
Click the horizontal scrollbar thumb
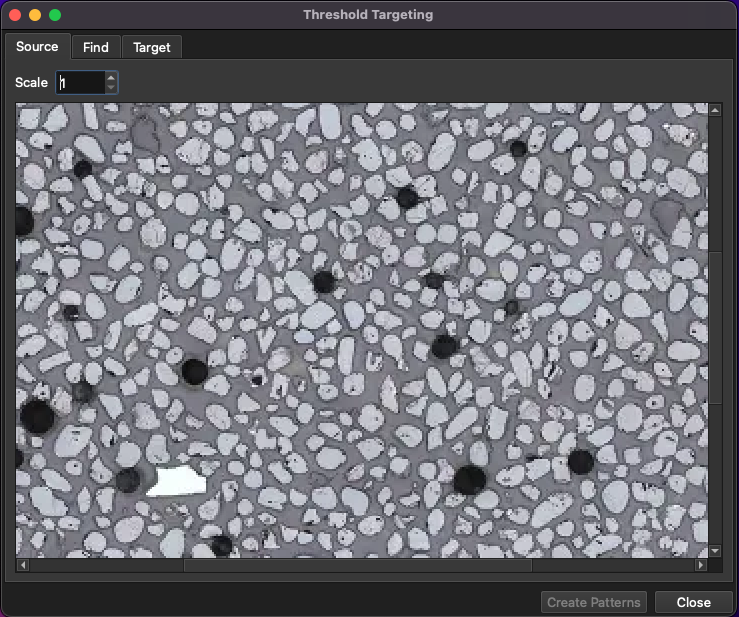pos(358,565)
